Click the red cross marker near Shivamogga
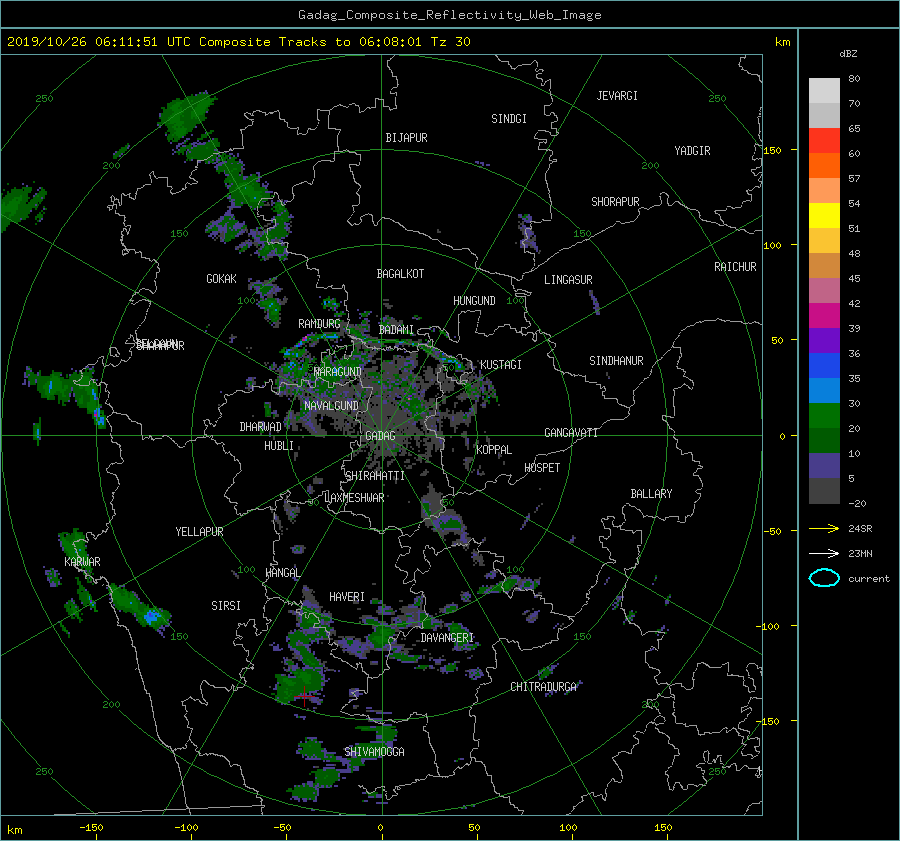The height and width of the screenshot is (841, 900). 304,697
